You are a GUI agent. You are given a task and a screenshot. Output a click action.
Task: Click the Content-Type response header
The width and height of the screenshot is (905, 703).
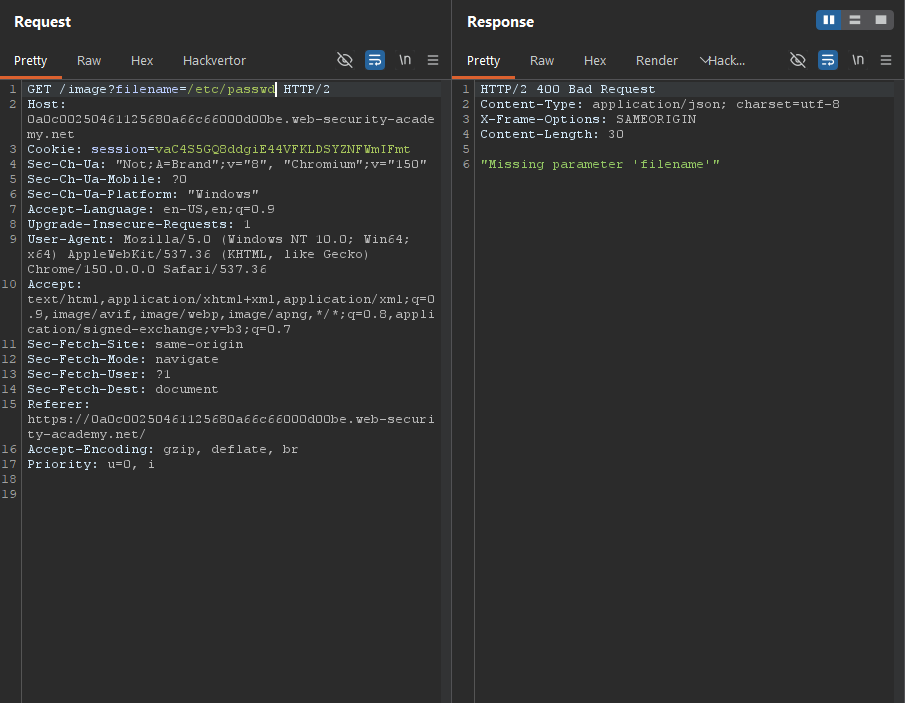[660, 104]
